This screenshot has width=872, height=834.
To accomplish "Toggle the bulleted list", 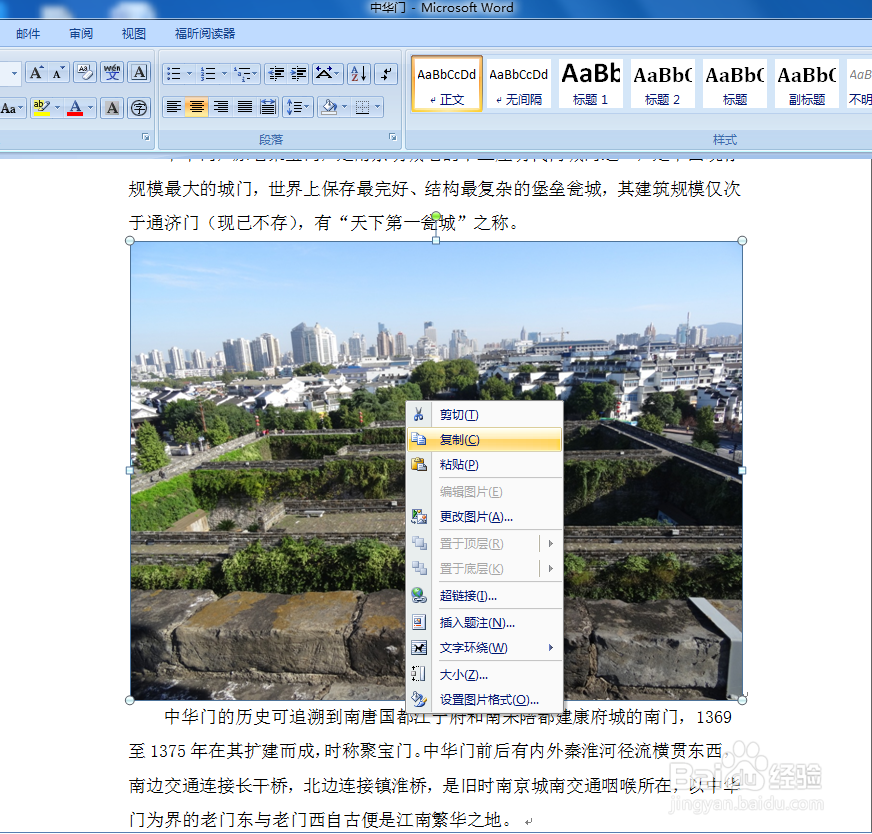I will point(174,73).
